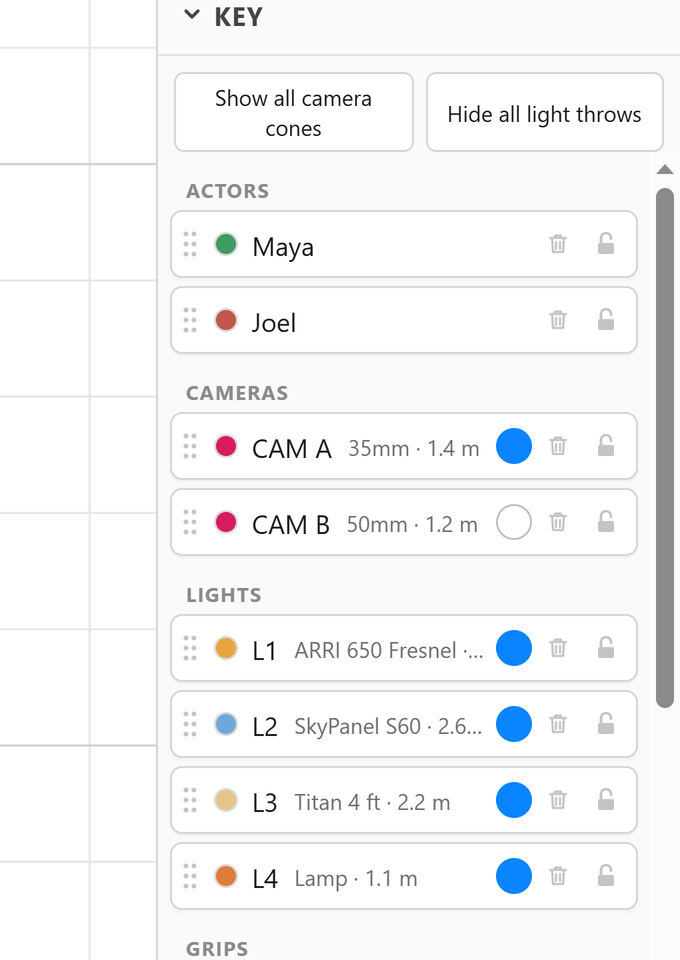Screen dimensions: 680x960
Task: Select the Joel actor name
Action: [x=274, y=323]
